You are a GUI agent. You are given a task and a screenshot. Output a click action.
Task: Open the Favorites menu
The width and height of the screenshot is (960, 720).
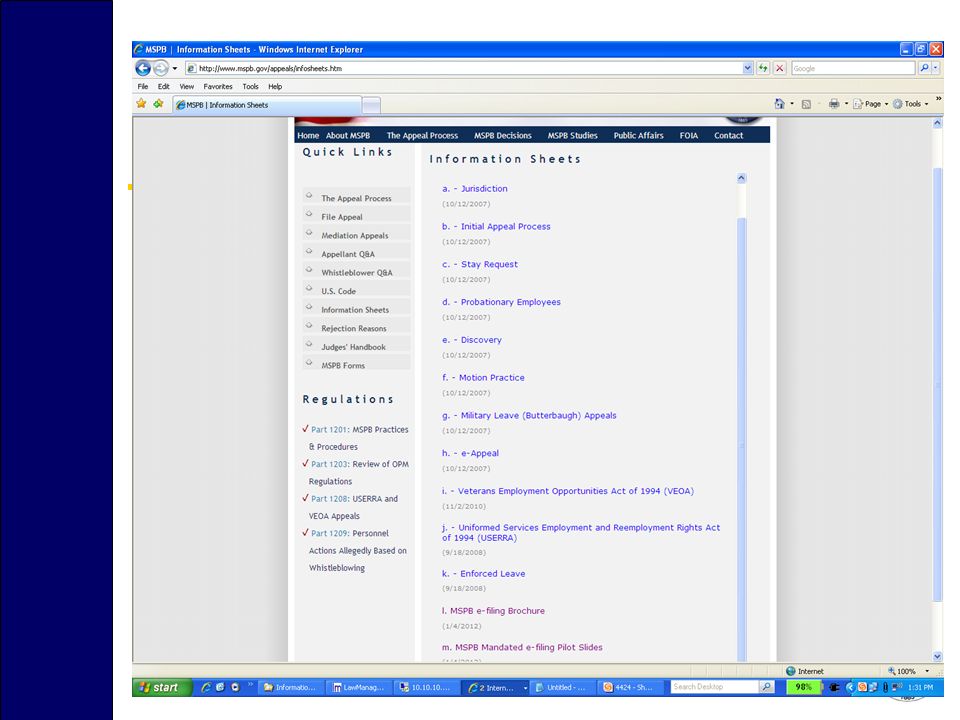click(218, 86)
